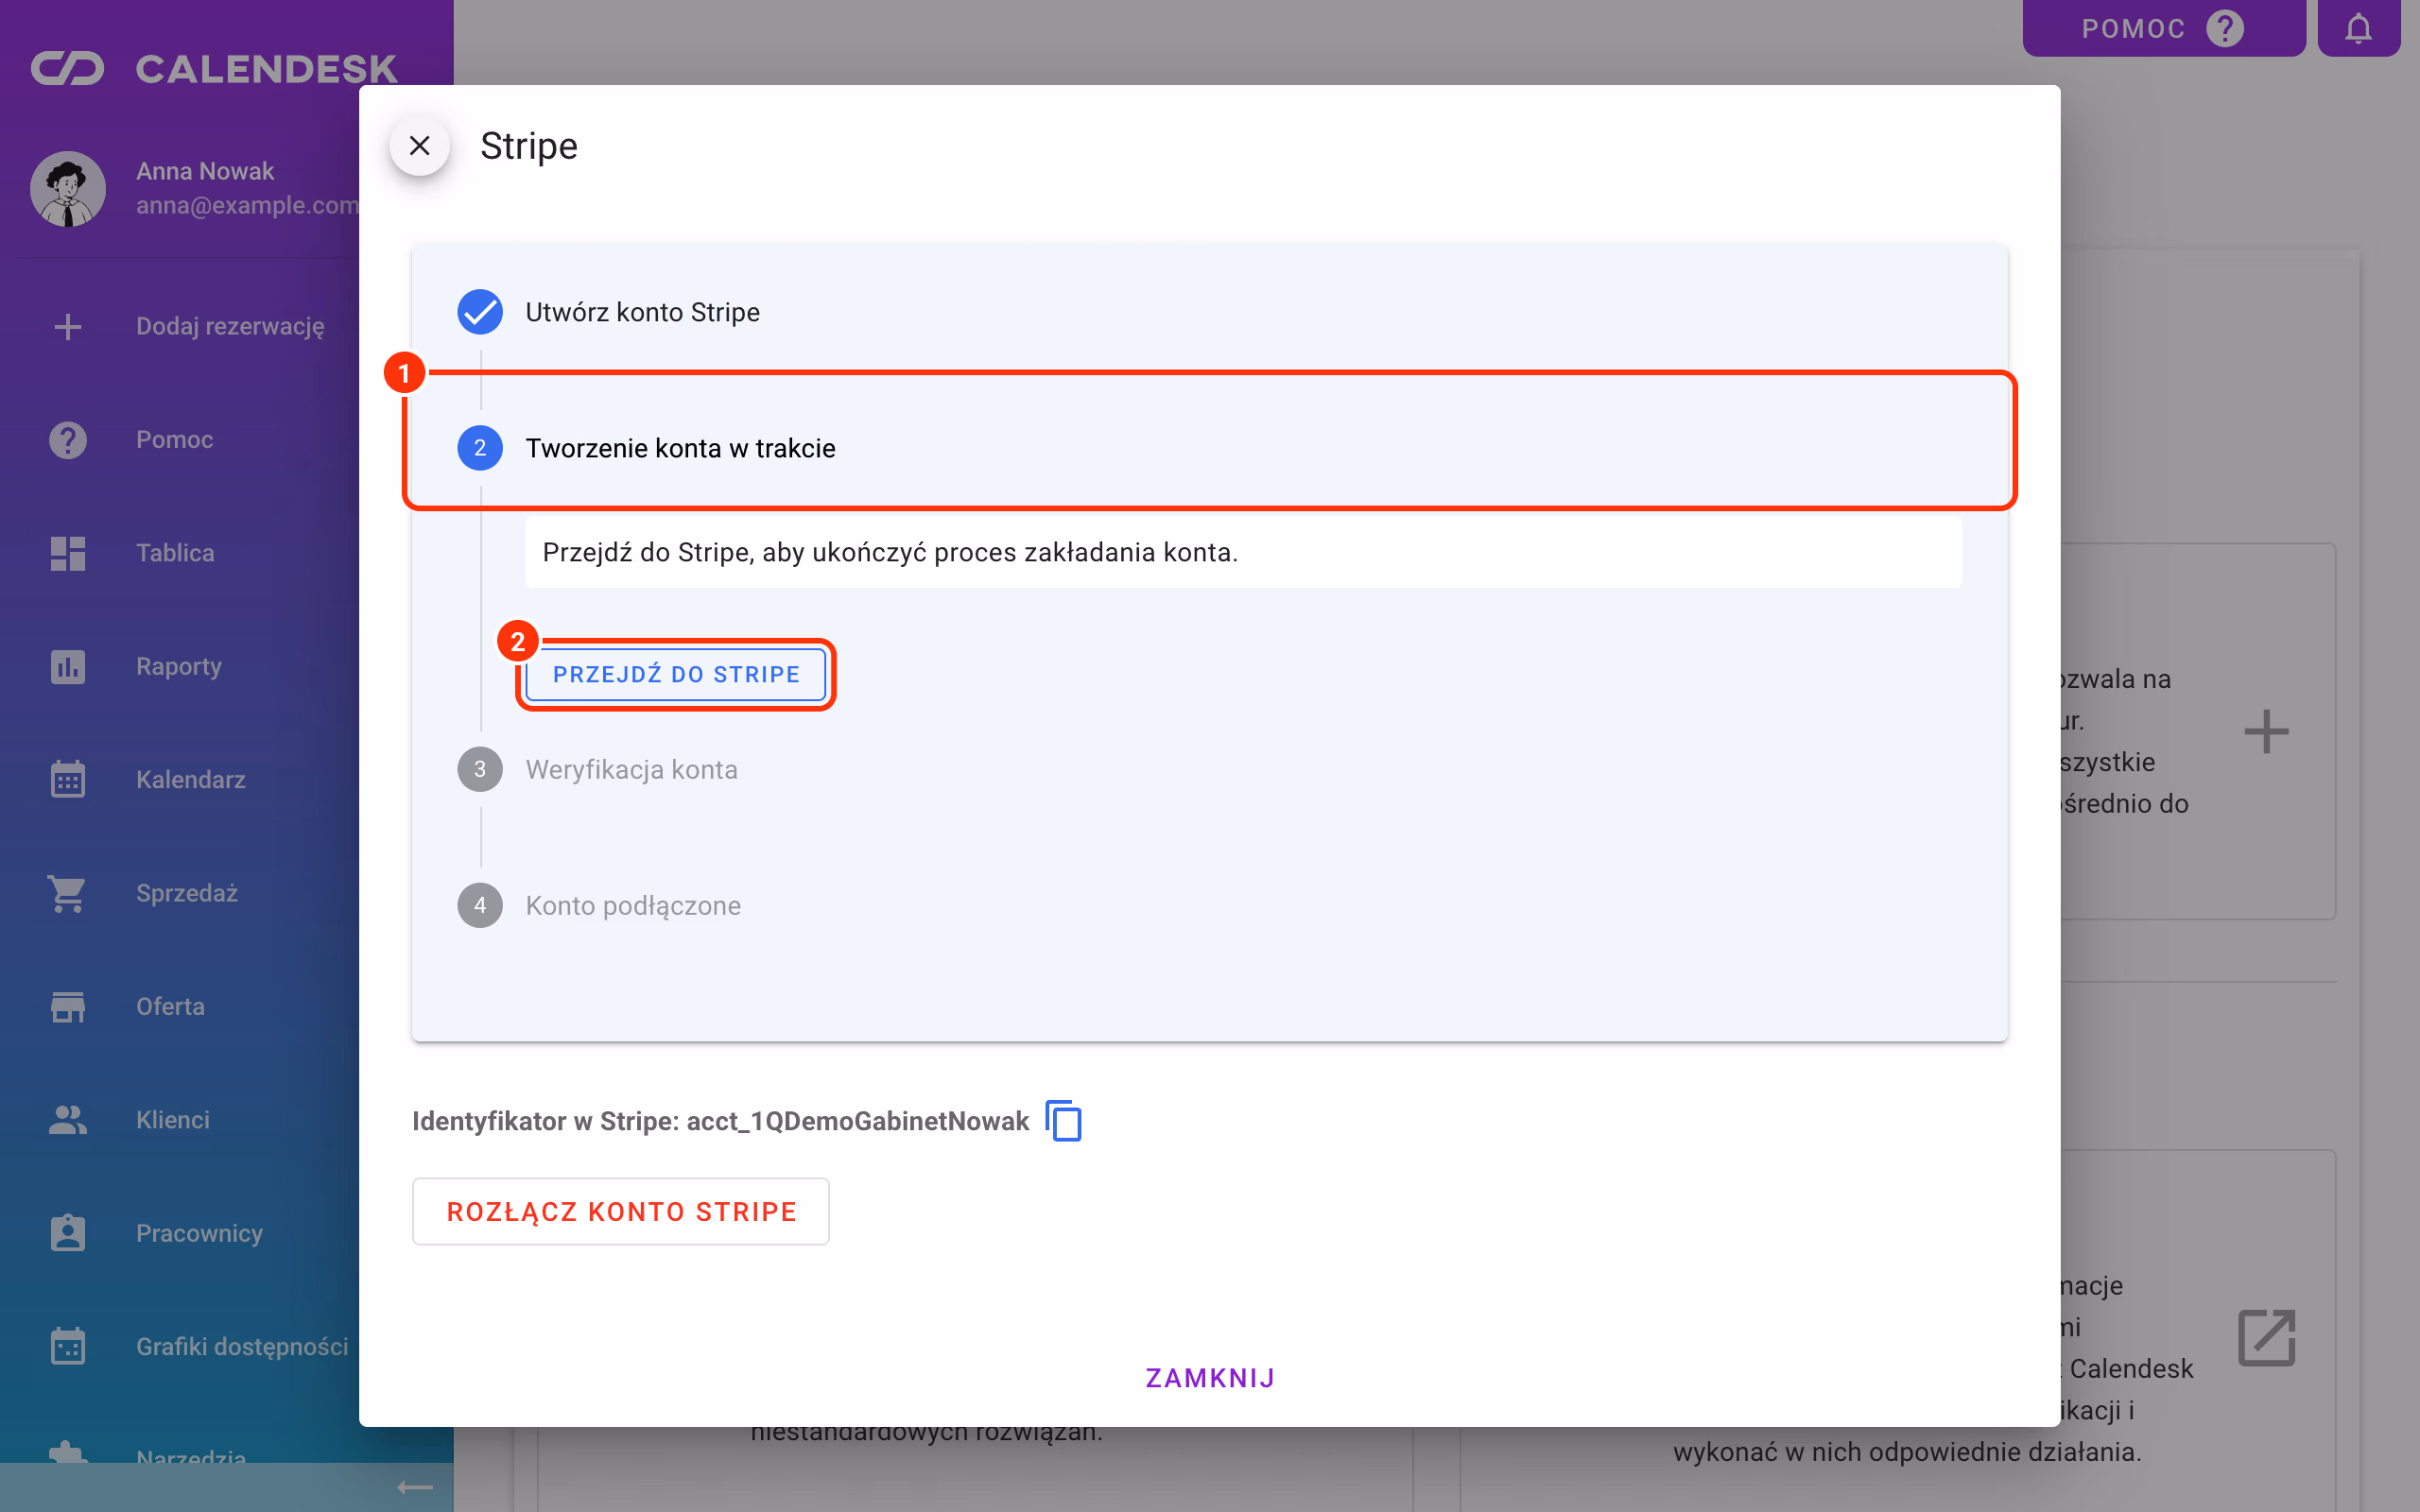The width and height of the screenshot is (2420, 1512).
Task: Open Dodaj rezerwację menu label
Action: 230,327
